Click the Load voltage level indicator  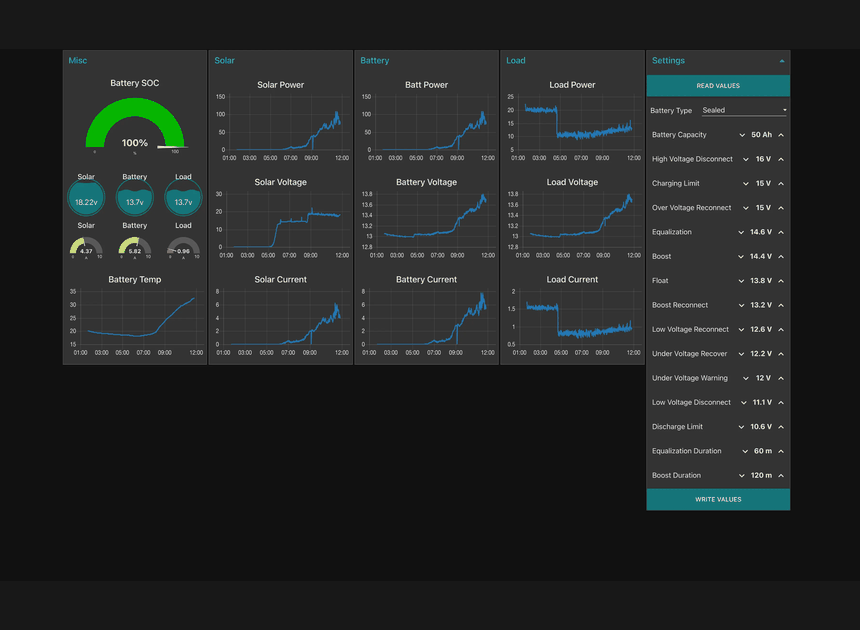click(x=183, y=199)
